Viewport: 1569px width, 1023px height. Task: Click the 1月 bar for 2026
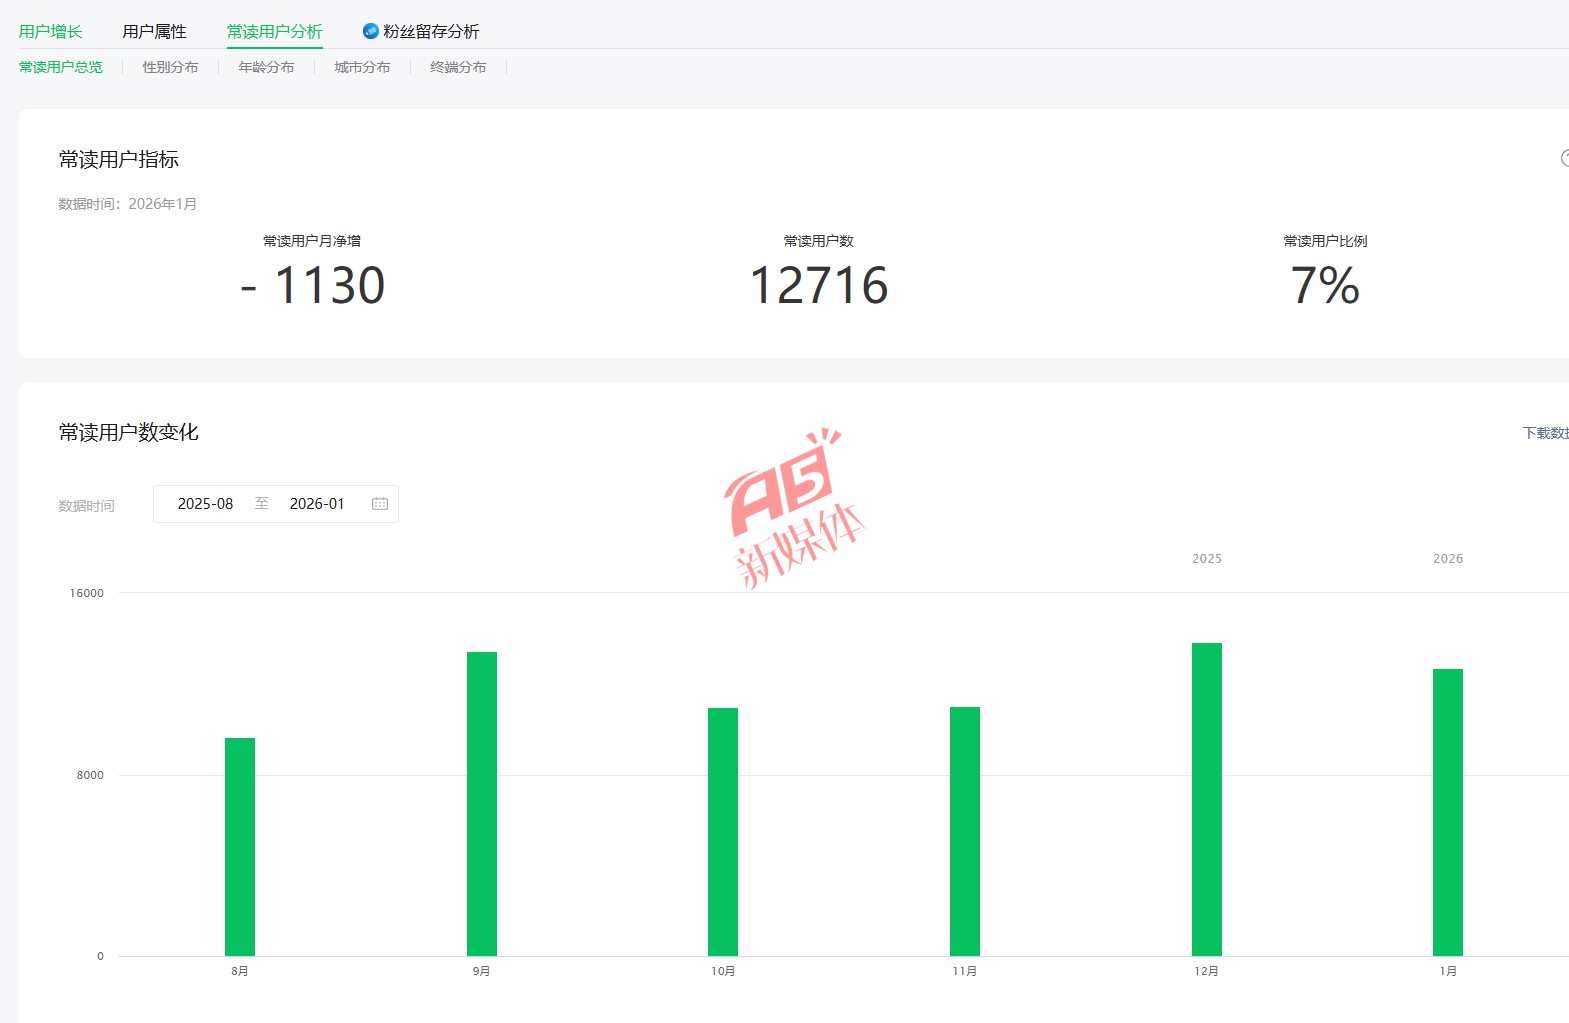pos(1448,812)
